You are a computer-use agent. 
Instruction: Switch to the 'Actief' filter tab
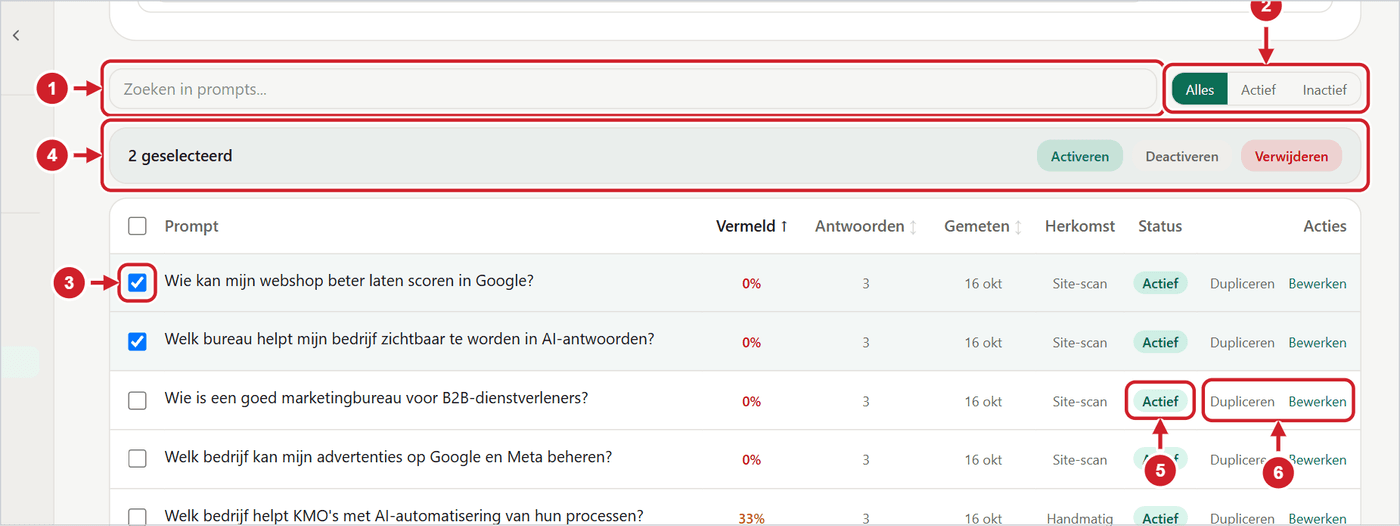click(x=1258, y=89)
